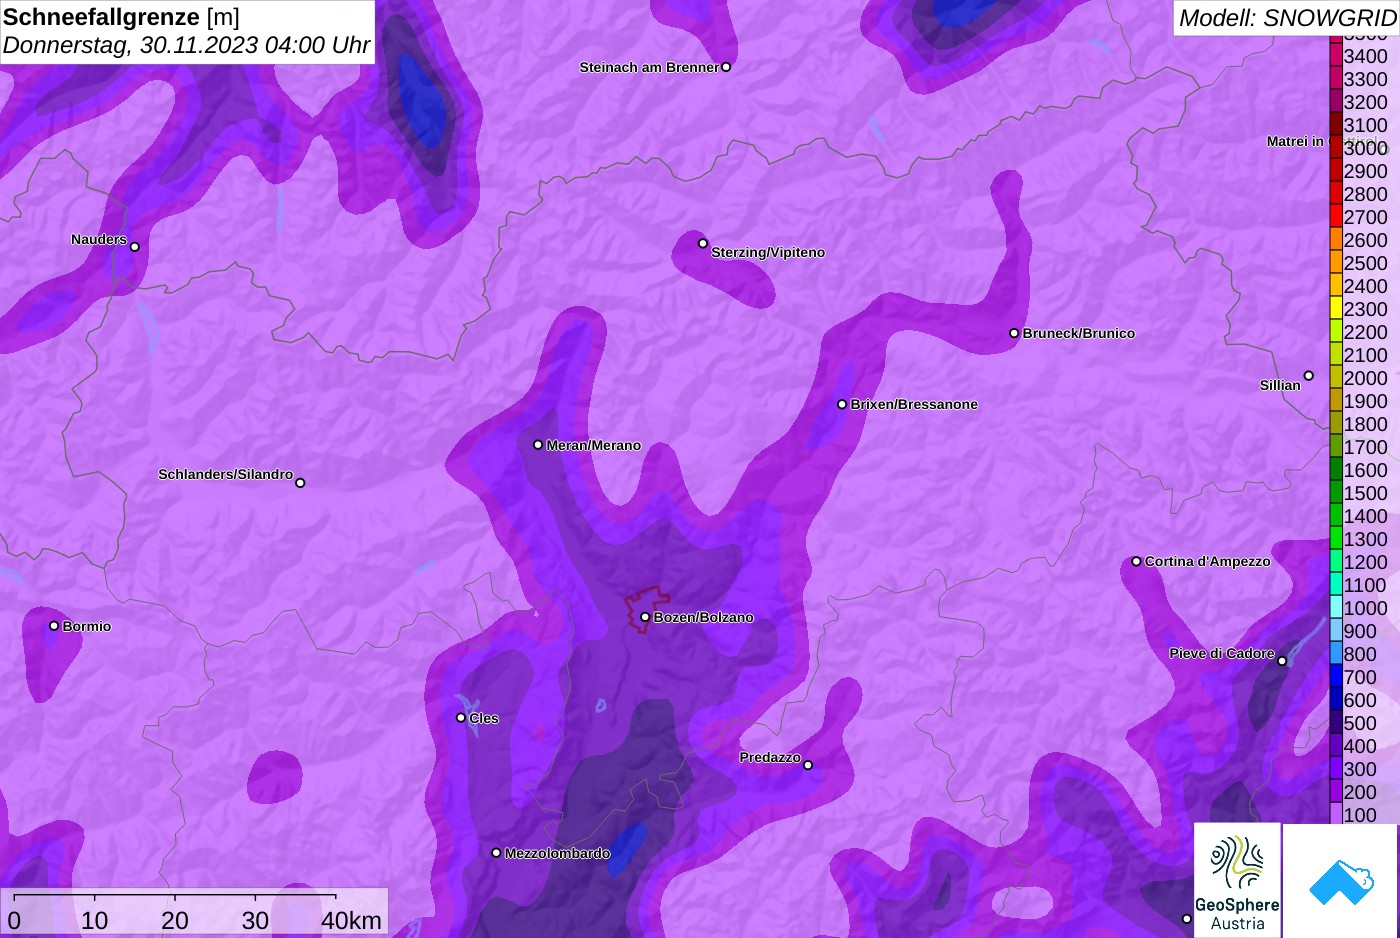Click the green 1500 legend swatch
The image size is (1400, 938).
1336,493
